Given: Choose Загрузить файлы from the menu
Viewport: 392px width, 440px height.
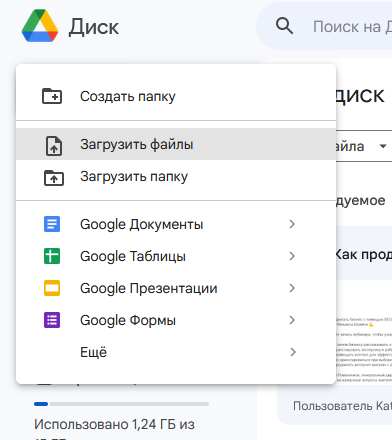Looking at the screenshot, I should tap(176, 144).
